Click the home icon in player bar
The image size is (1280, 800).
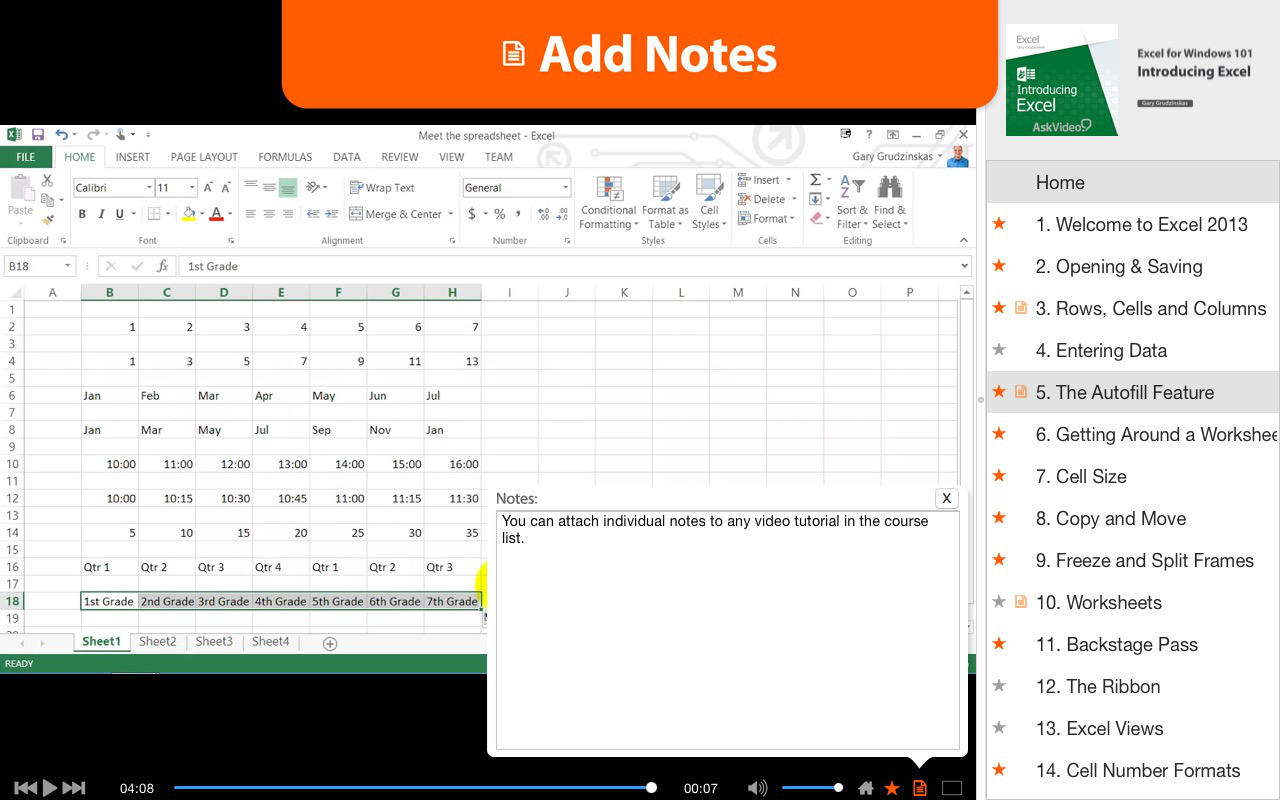tap(866, 788)
